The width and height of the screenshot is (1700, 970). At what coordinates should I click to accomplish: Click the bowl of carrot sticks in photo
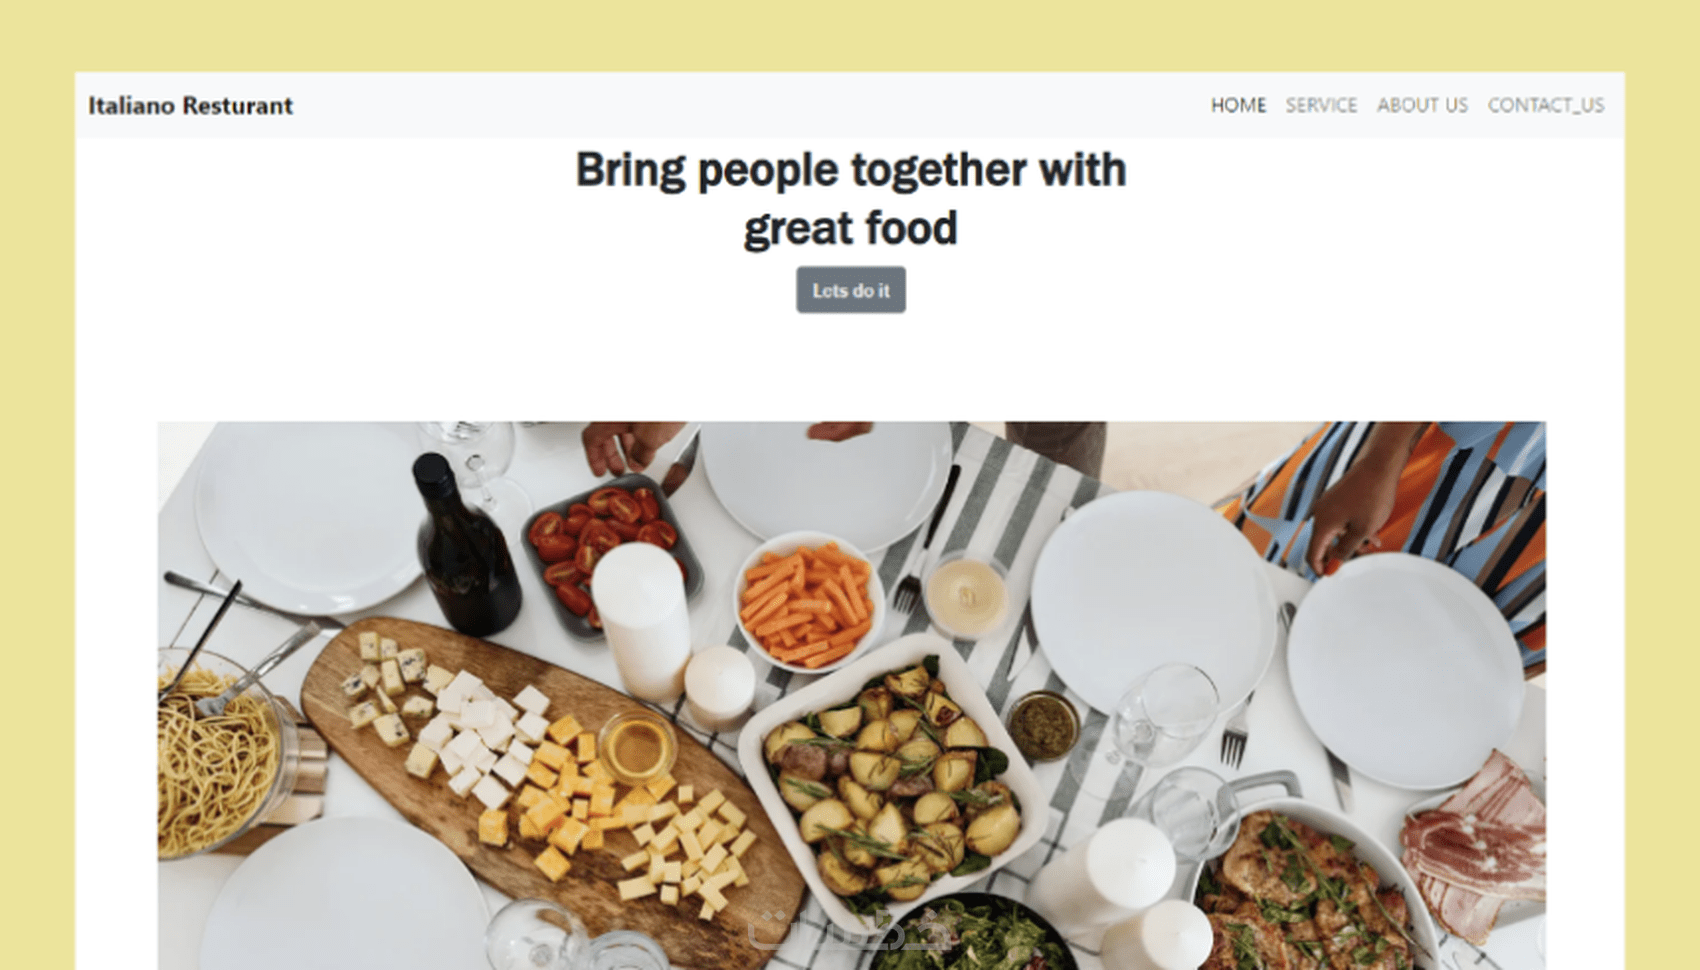pyautogui.click(x=808, y=602)
